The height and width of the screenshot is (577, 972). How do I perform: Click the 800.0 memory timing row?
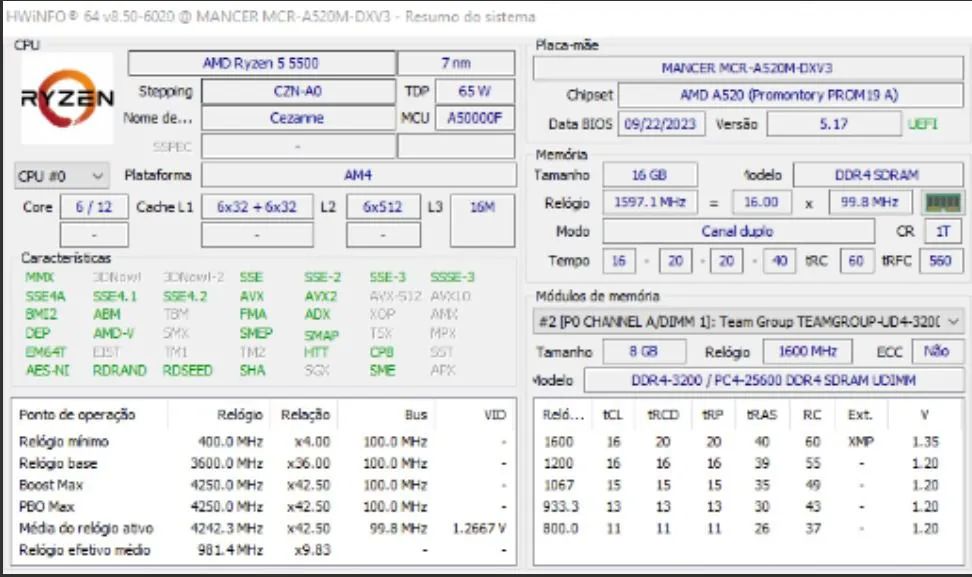pyautogui.click(x=747, y=529)
